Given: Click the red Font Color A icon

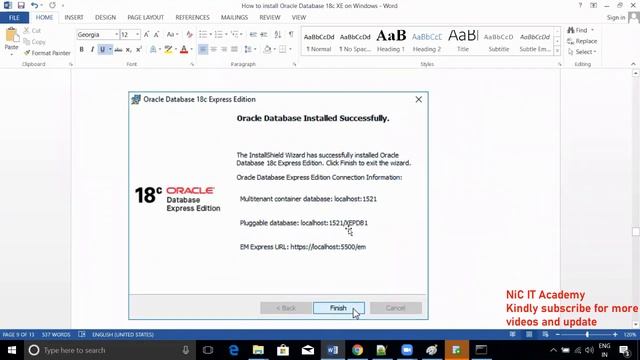Looking at the screenshot, I should 184,50.
